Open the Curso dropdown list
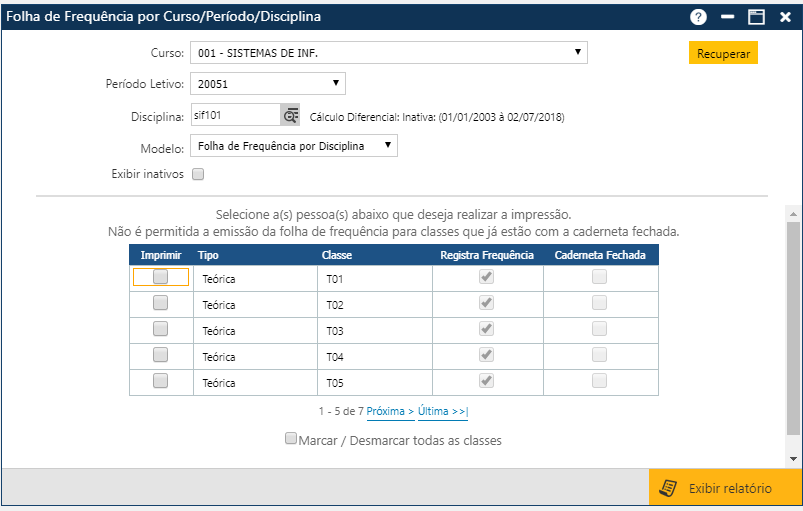Viewport: 803px width, 511px height. point(388,53)
